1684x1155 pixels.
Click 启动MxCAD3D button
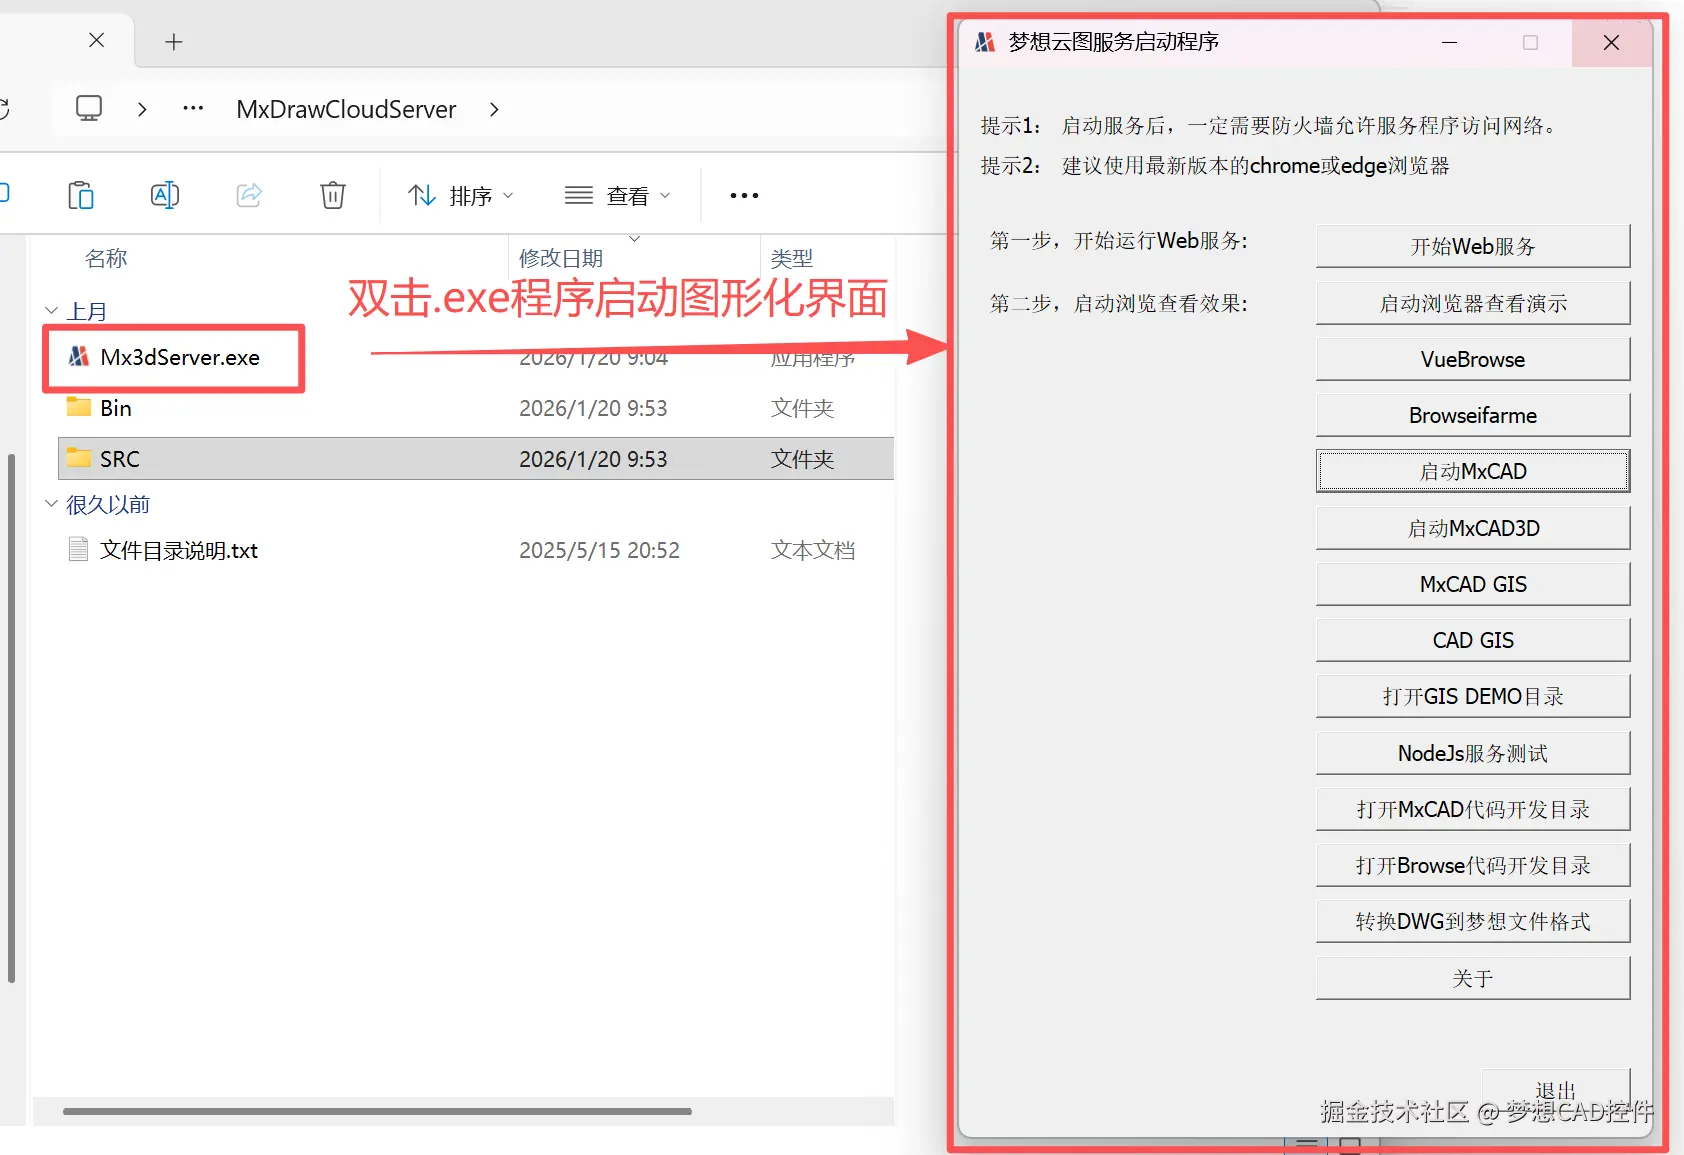tap(1473, 528)
